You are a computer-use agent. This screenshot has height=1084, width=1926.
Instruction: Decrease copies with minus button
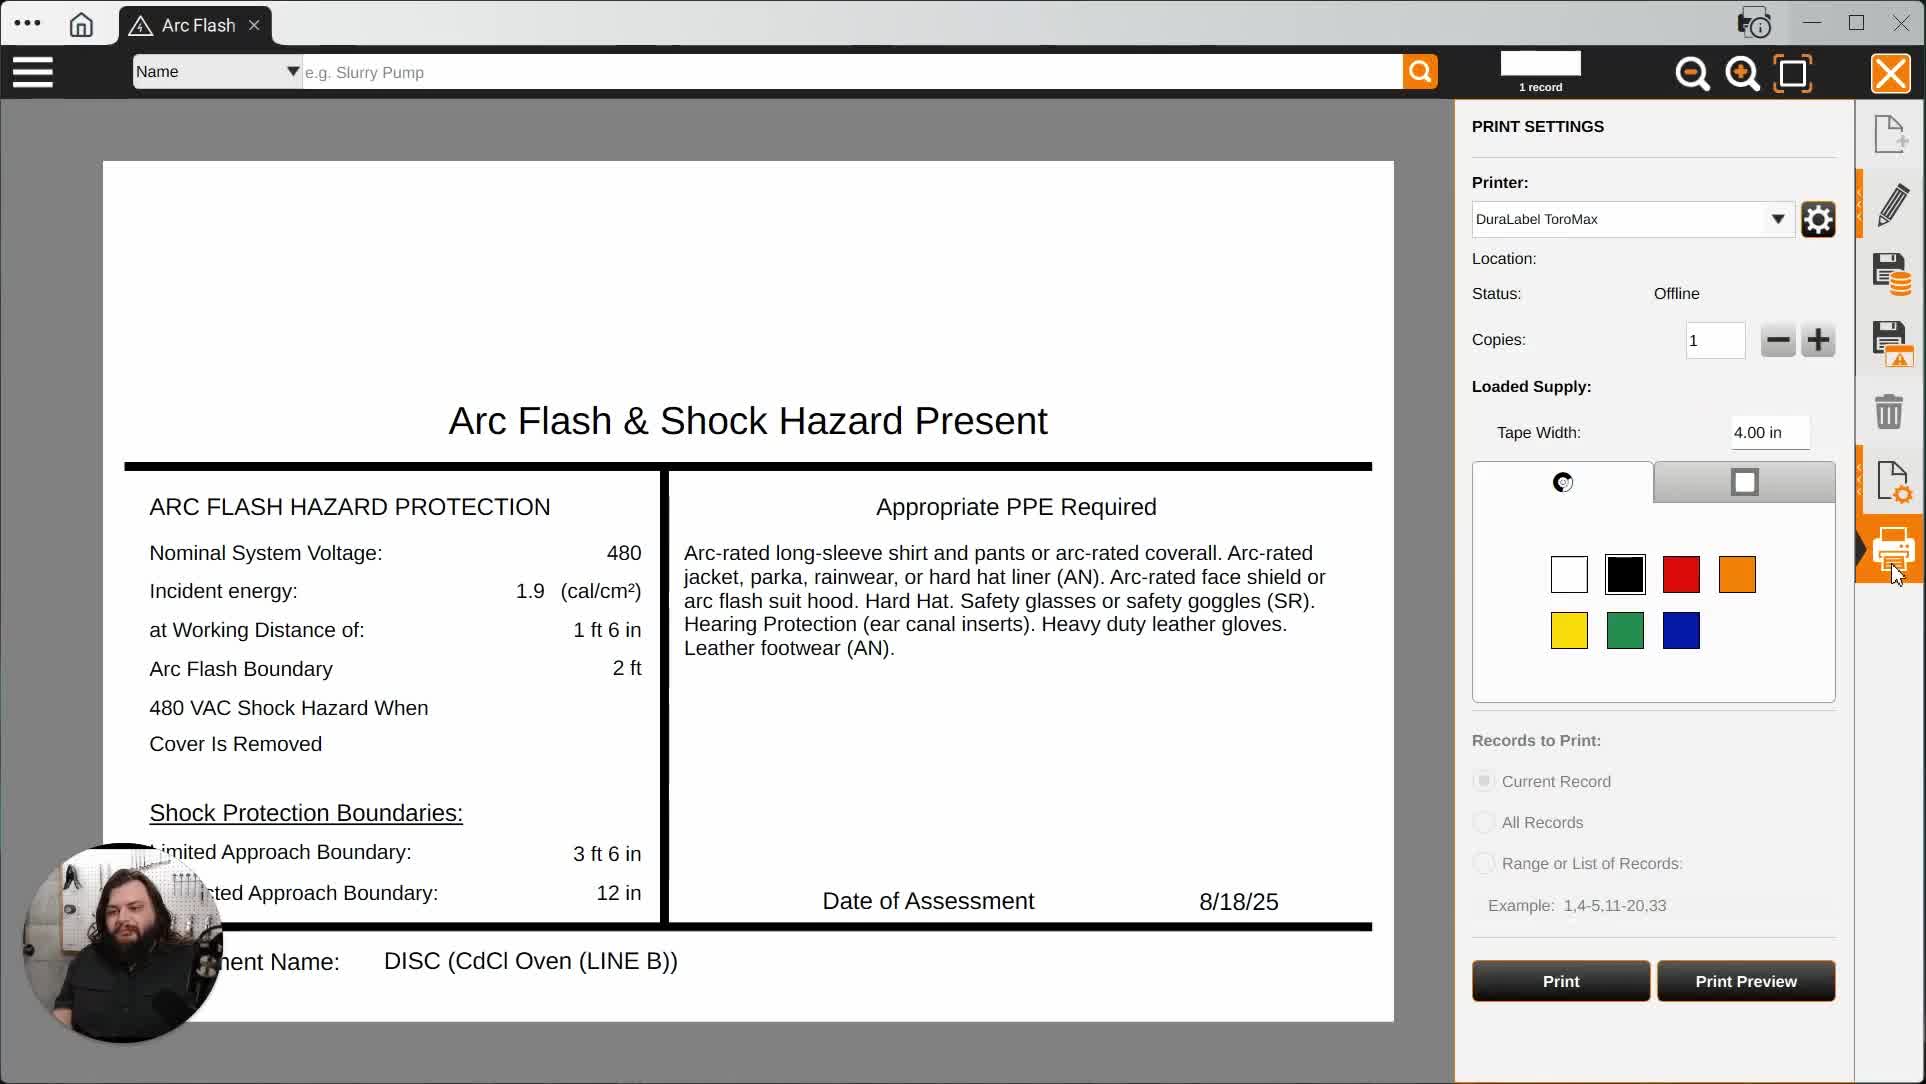1778,340
